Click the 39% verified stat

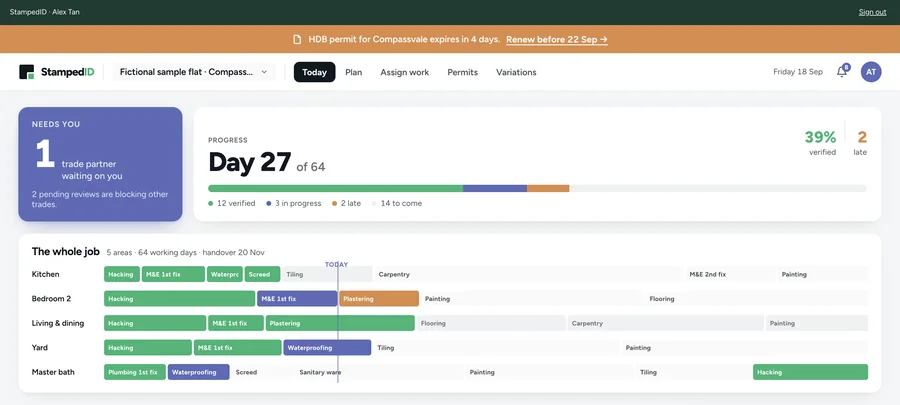pos(821,142)
